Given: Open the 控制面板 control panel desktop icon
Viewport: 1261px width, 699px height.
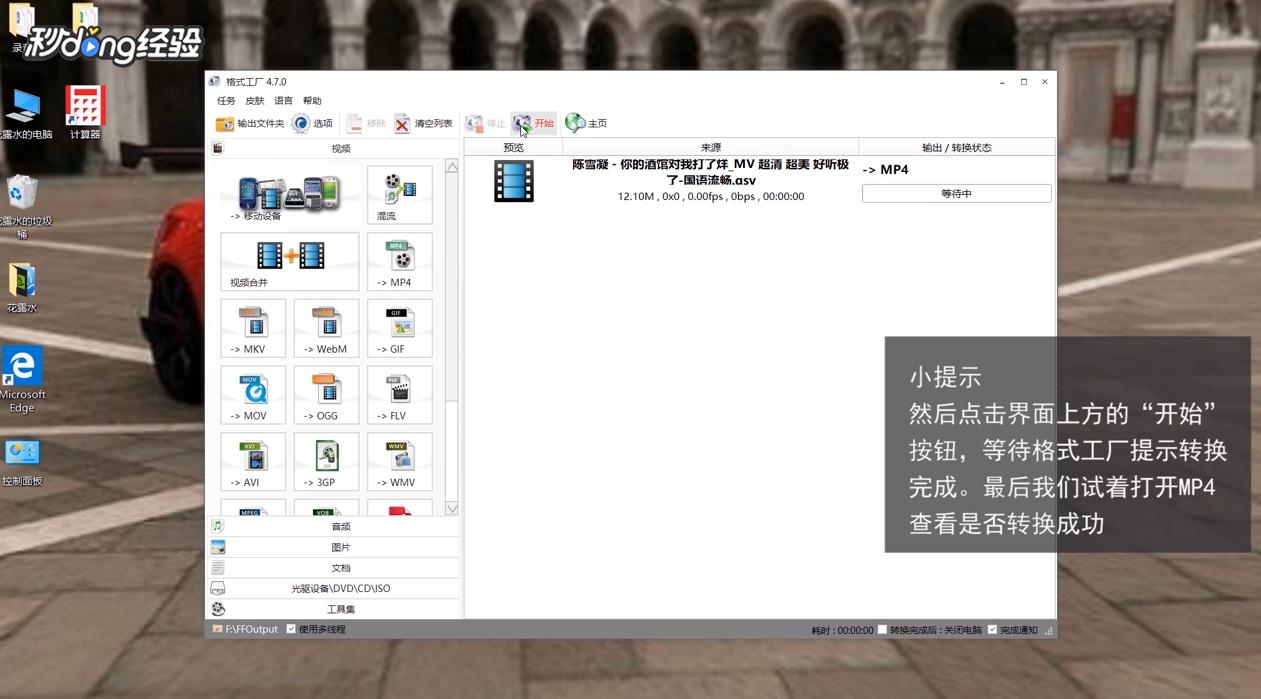Looking at the screenshot, I should [22, 463].
